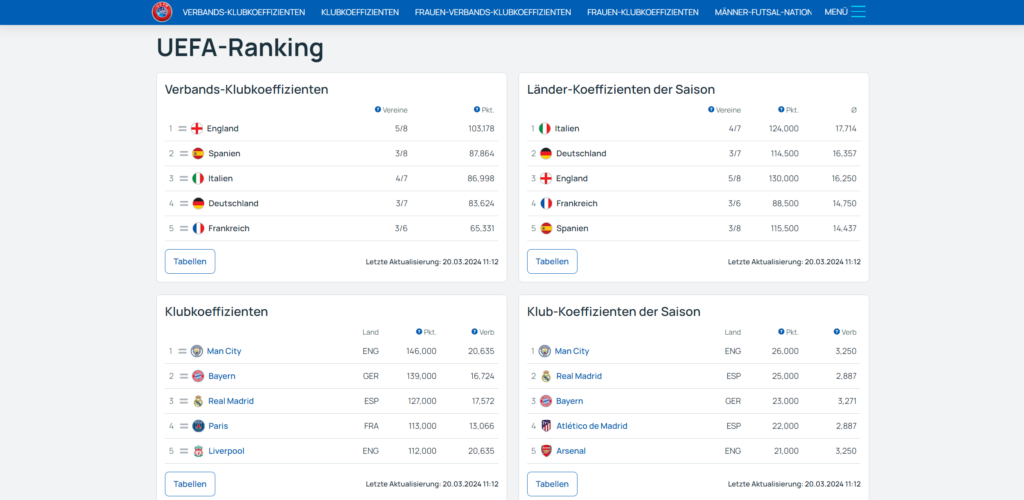This screenshot has width=1024, height=500.
Task: Click the UEFA logo in header
Action: (x=162, y=12)
